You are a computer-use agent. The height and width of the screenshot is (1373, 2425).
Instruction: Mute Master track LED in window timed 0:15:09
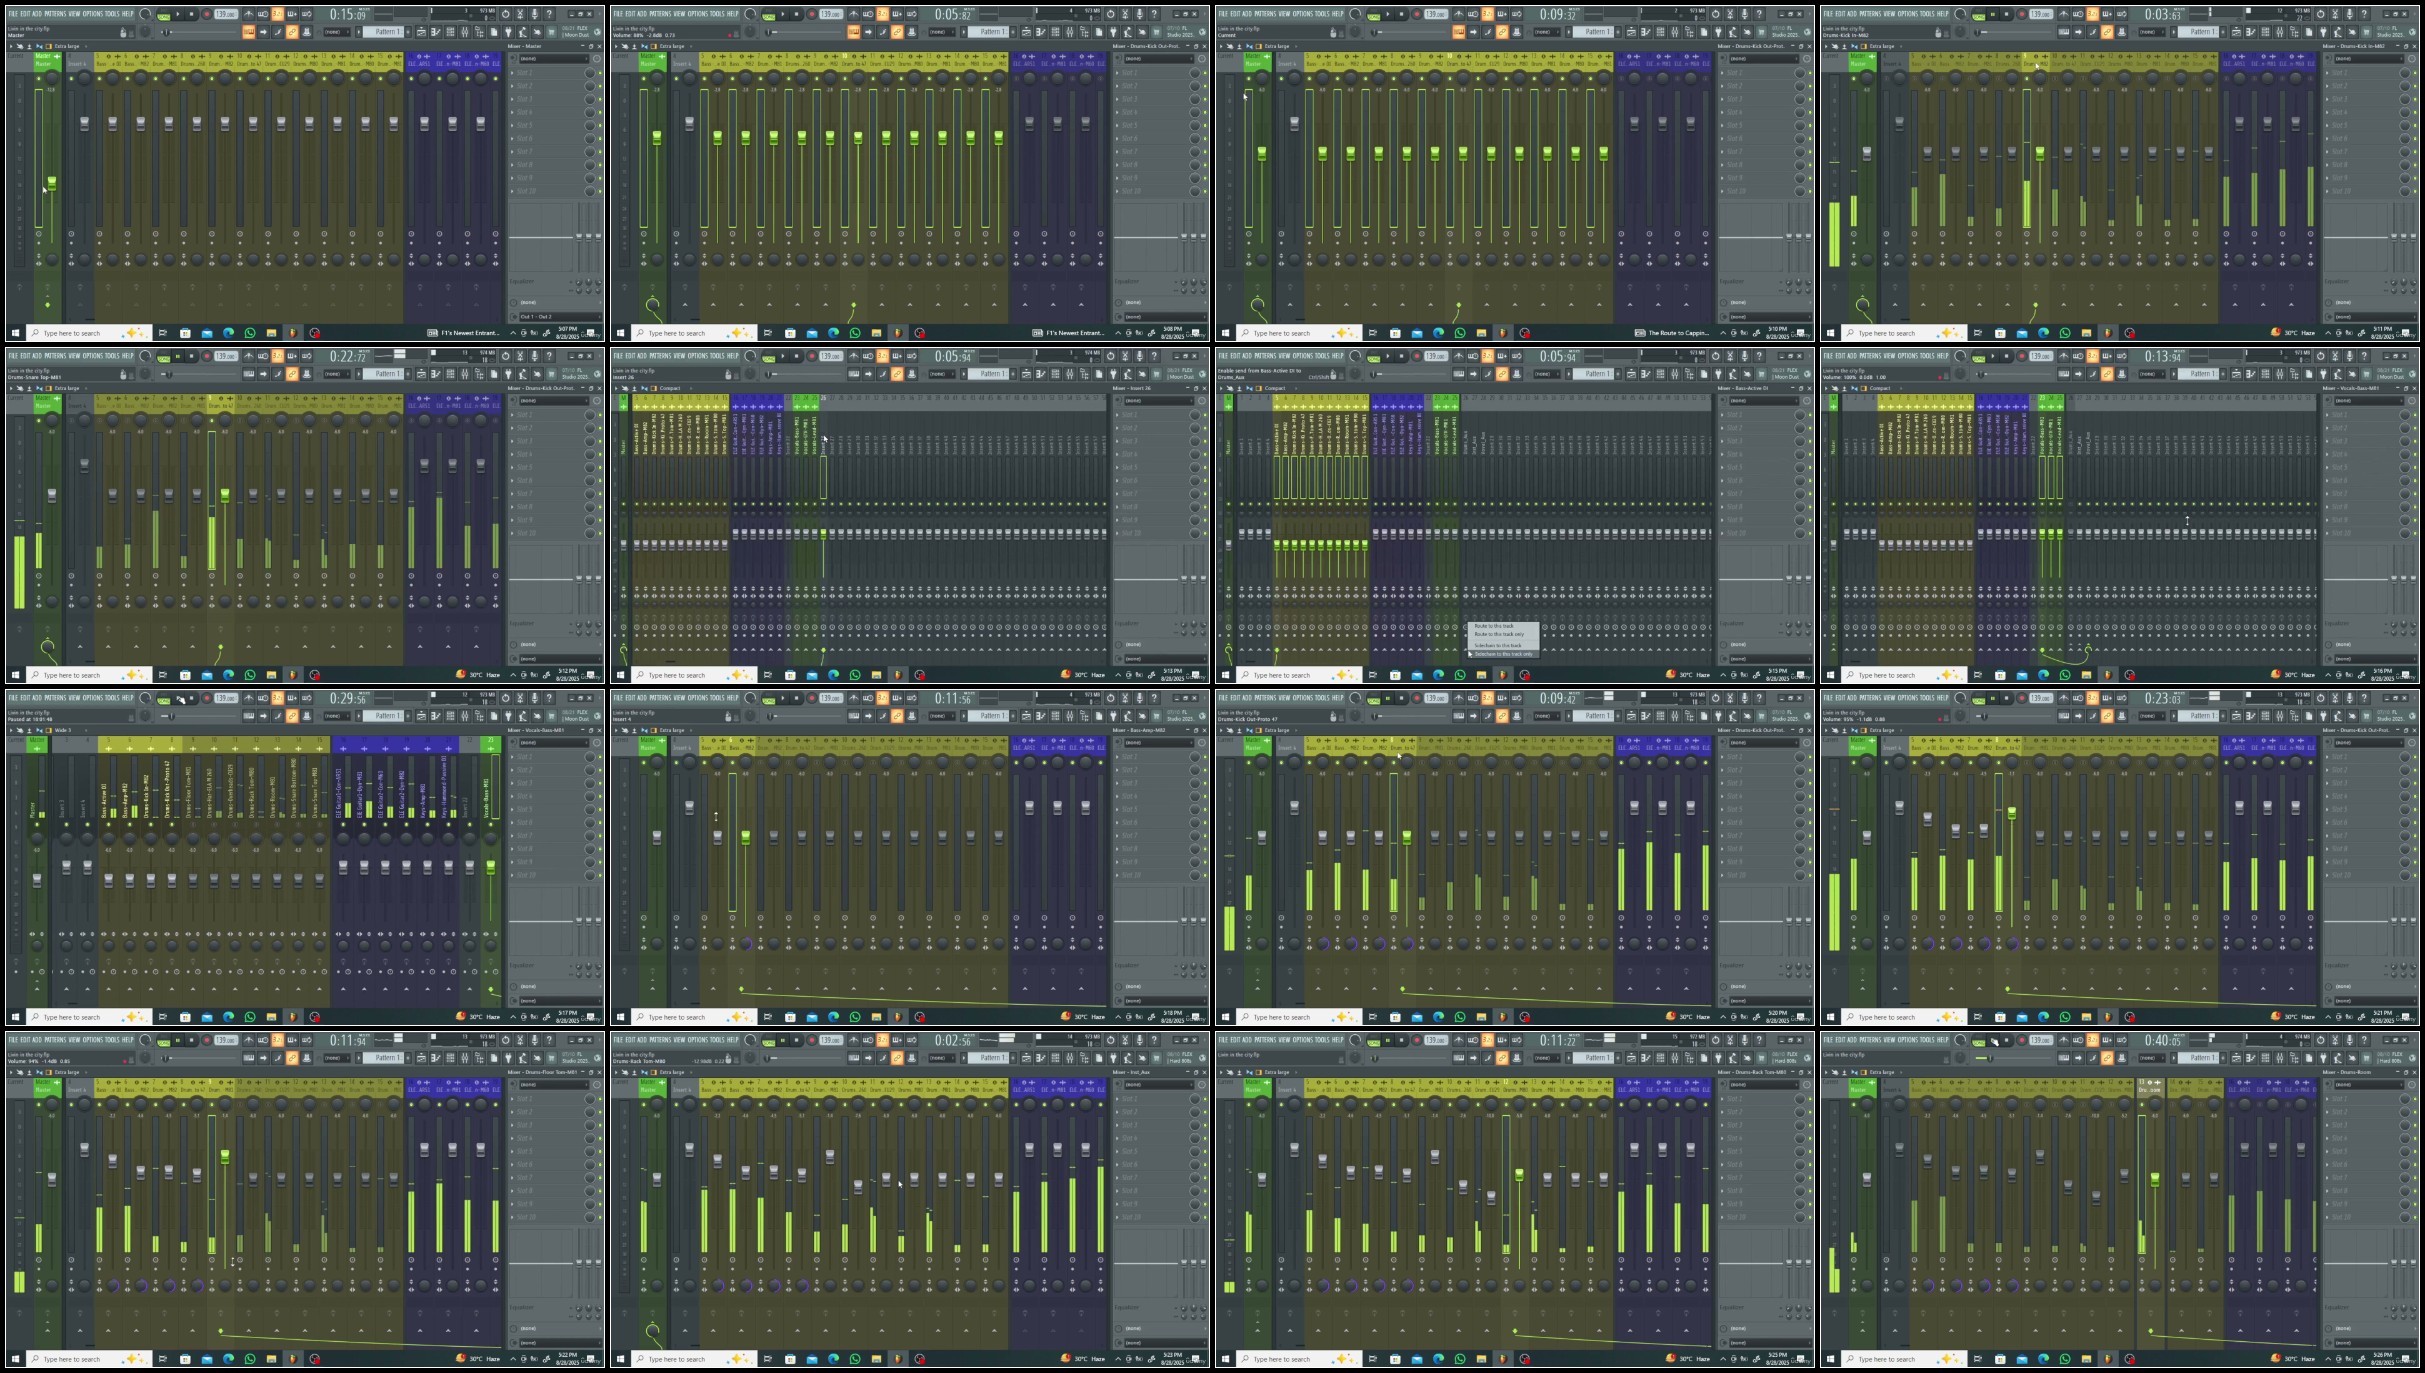(39, 78)
